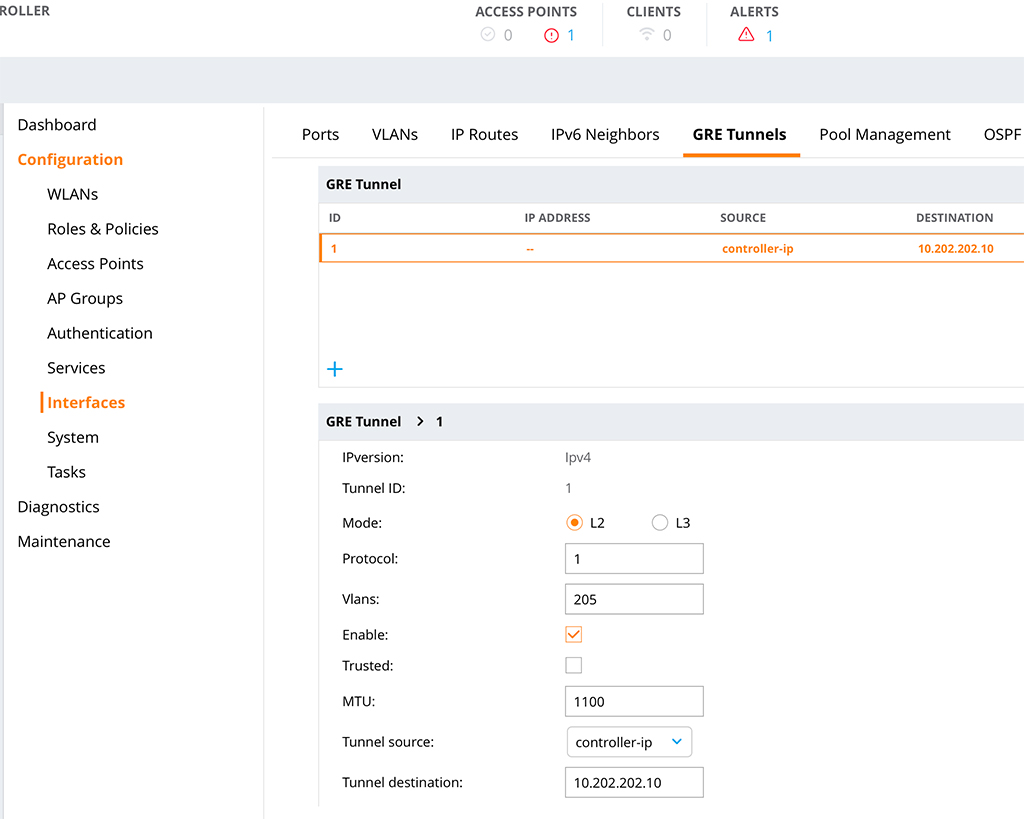Select the GRE Tunnels tab
The height and width of the screenshot is (819, 1024).
pyautogui.click(x=739, y=135)
